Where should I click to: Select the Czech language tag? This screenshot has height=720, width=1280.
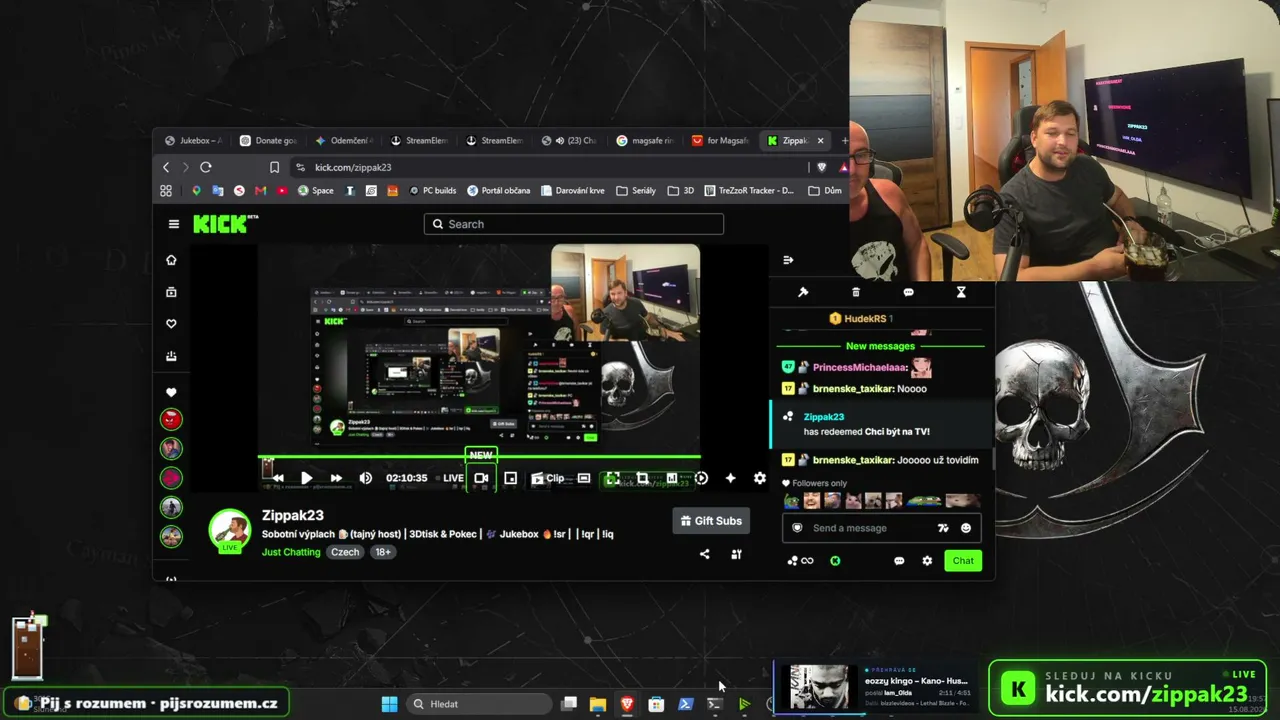[x=345, y=552]
